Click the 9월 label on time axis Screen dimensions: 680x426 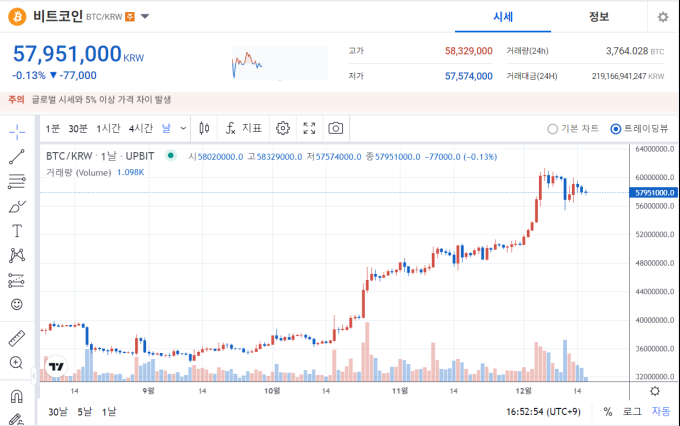click(148, 391)
